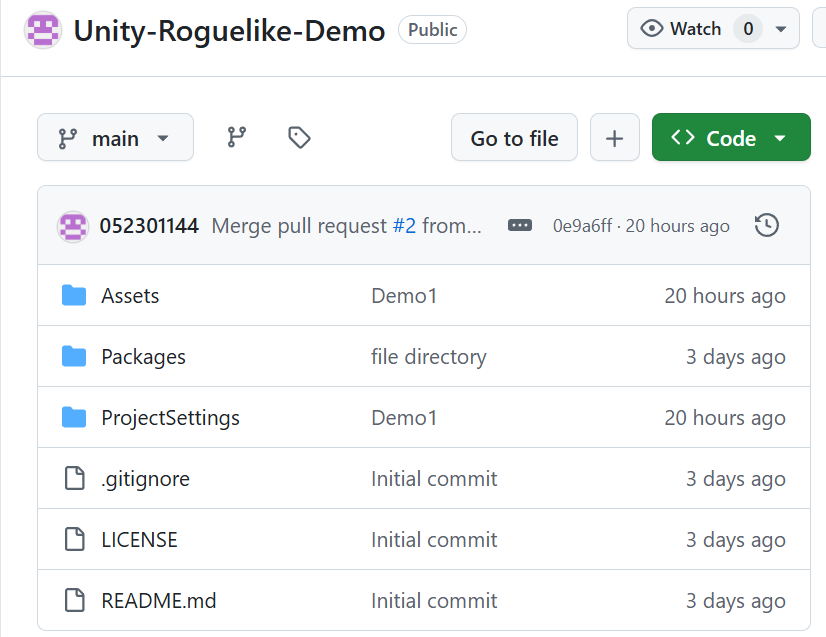Open the .gitignore file
Viewport: 826px width, 637px height.
(145, 479)
